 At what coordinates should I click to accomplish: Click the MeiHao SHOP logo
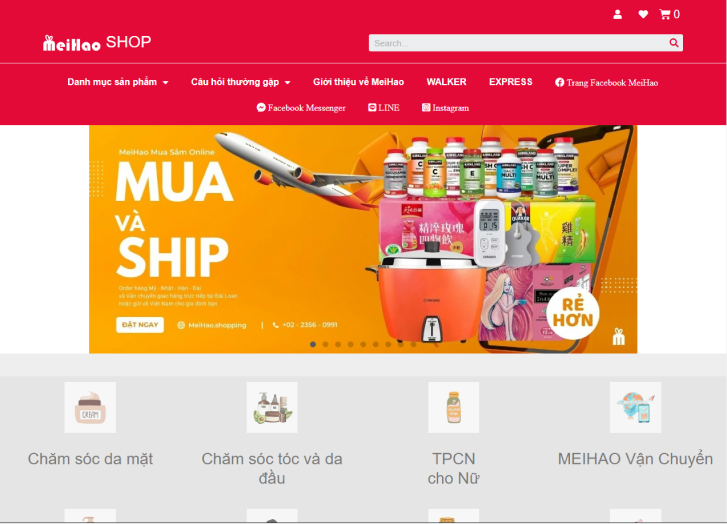click(97, 43)
